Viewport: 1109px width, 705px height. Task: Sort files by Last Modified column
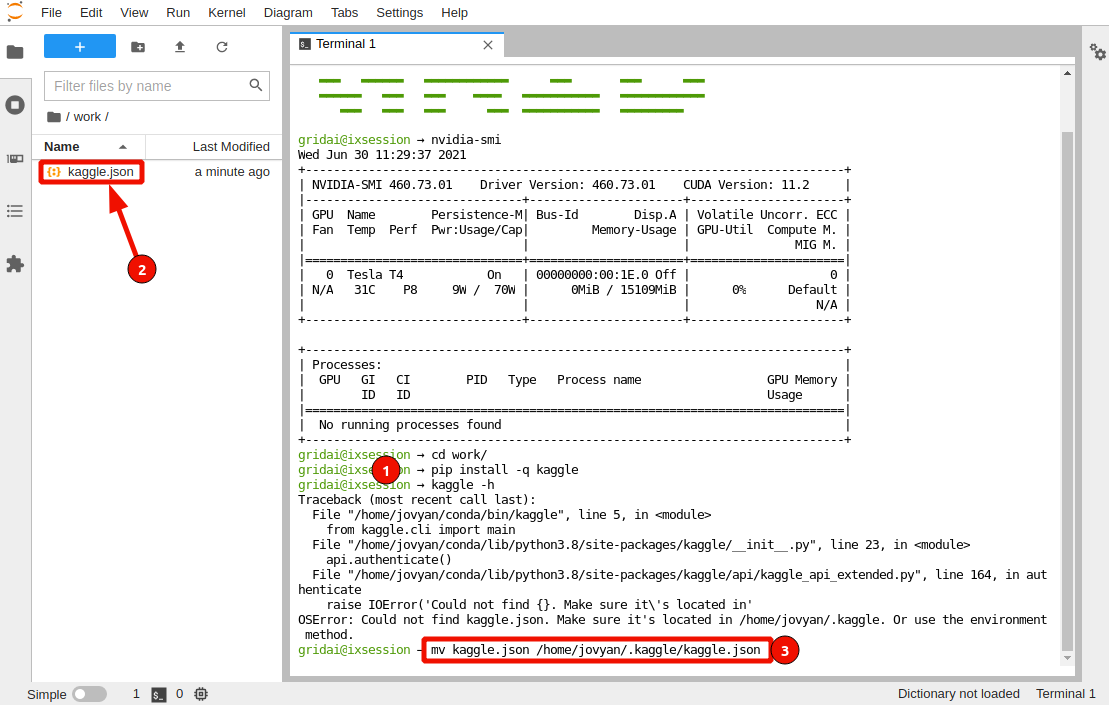coord(231,147)
